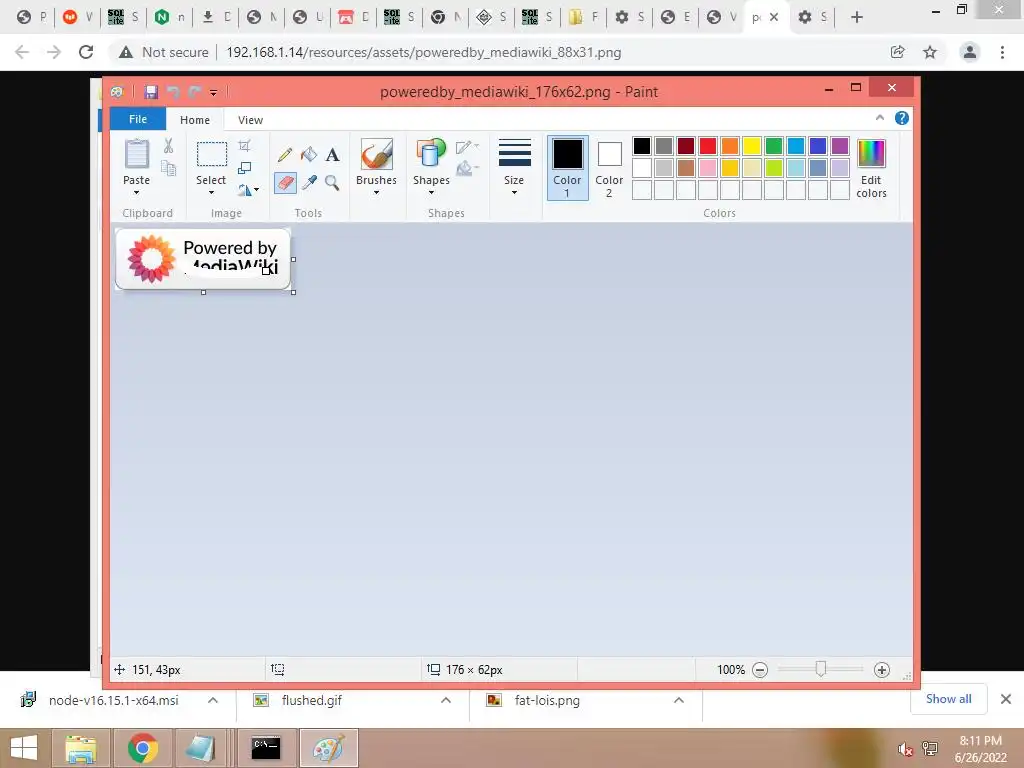The height and width of the screenshot is (768, 1024).
Task: Select Color 2 background box
Action: pos(609,168)
